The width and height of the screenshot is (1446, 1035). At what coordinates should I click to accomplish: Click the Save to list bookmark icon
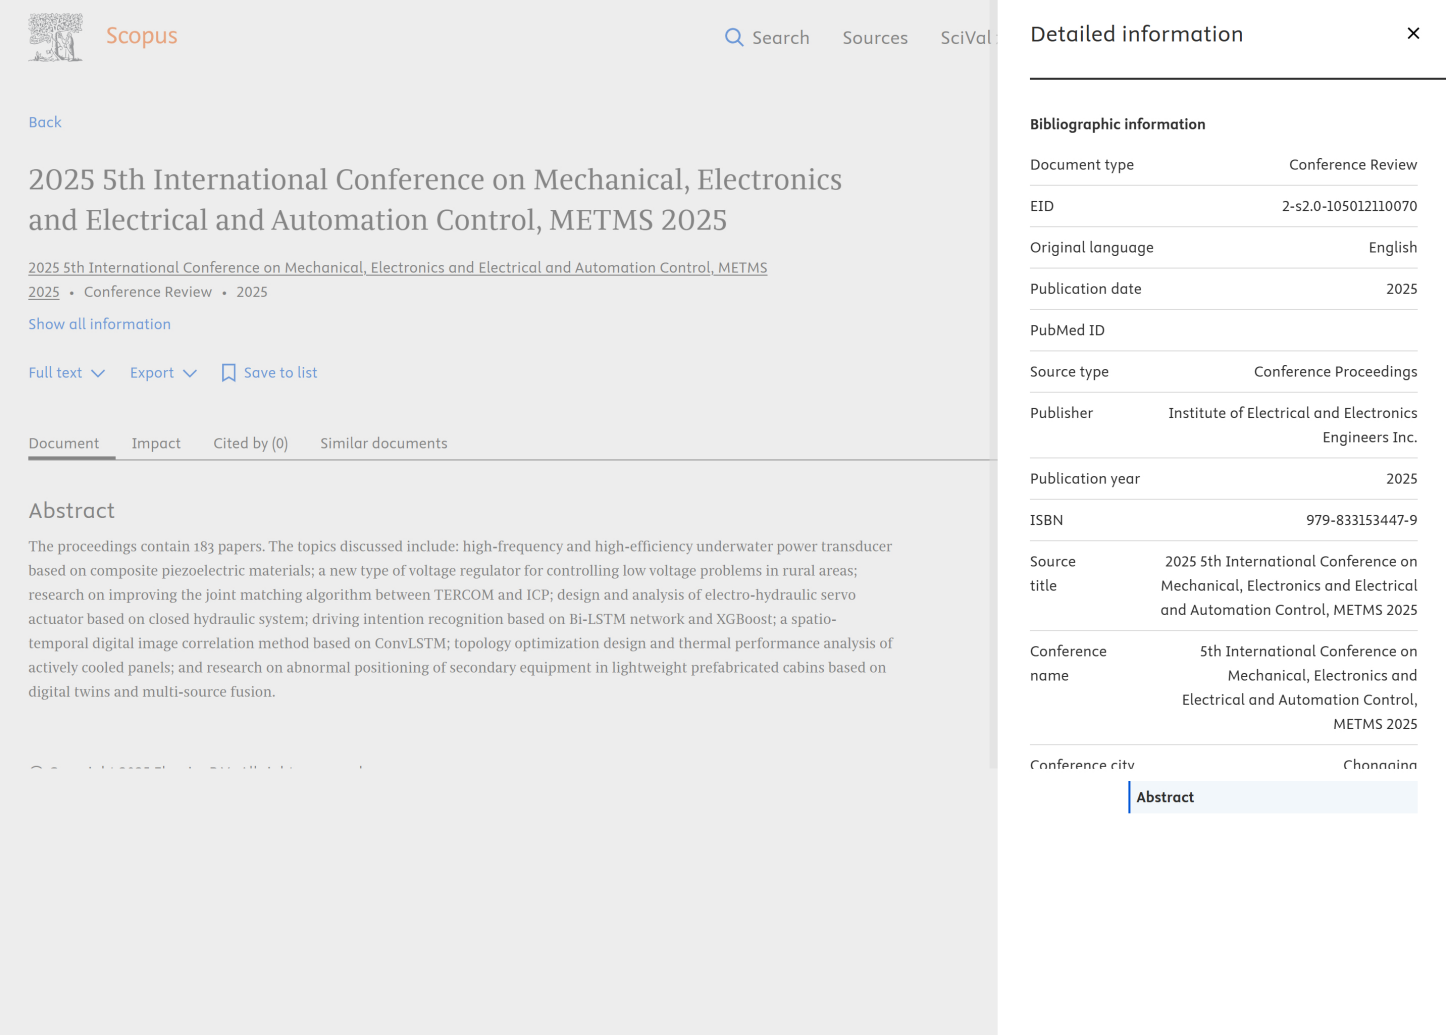tap(229, 373)
